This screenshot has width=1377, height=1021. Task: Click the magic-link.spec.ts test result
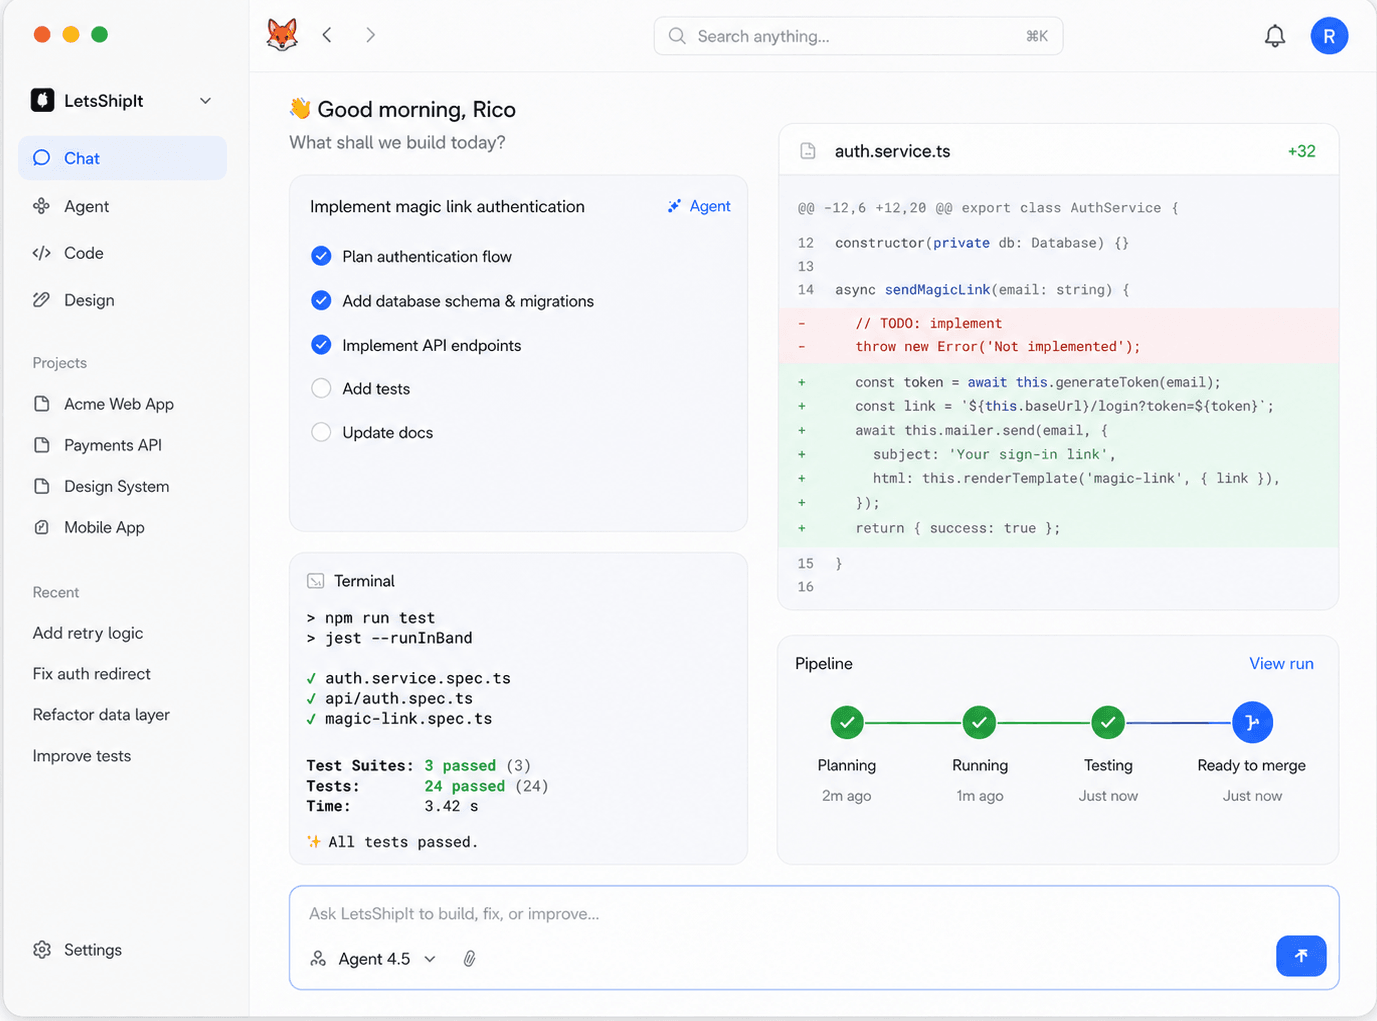pyautogui.click(x=399, y=718)
